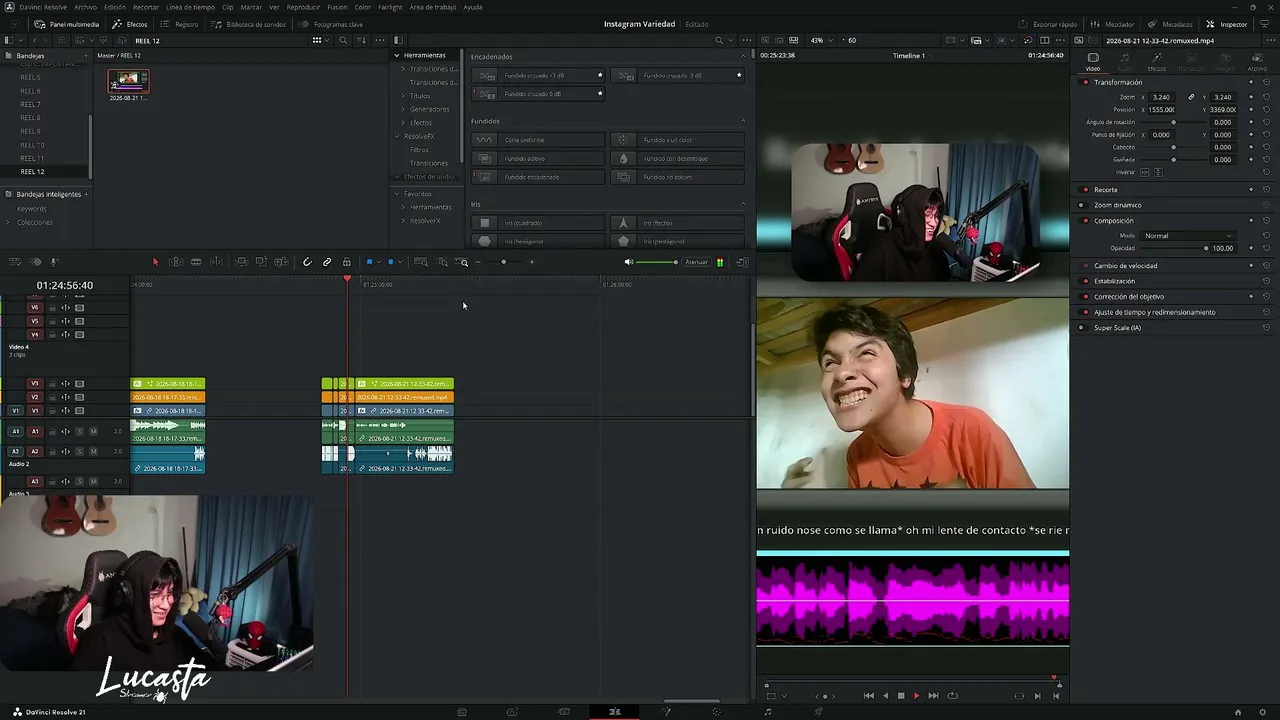Disable the Transformación section toggle
1280x720 pixels.
pos(1086,82)
